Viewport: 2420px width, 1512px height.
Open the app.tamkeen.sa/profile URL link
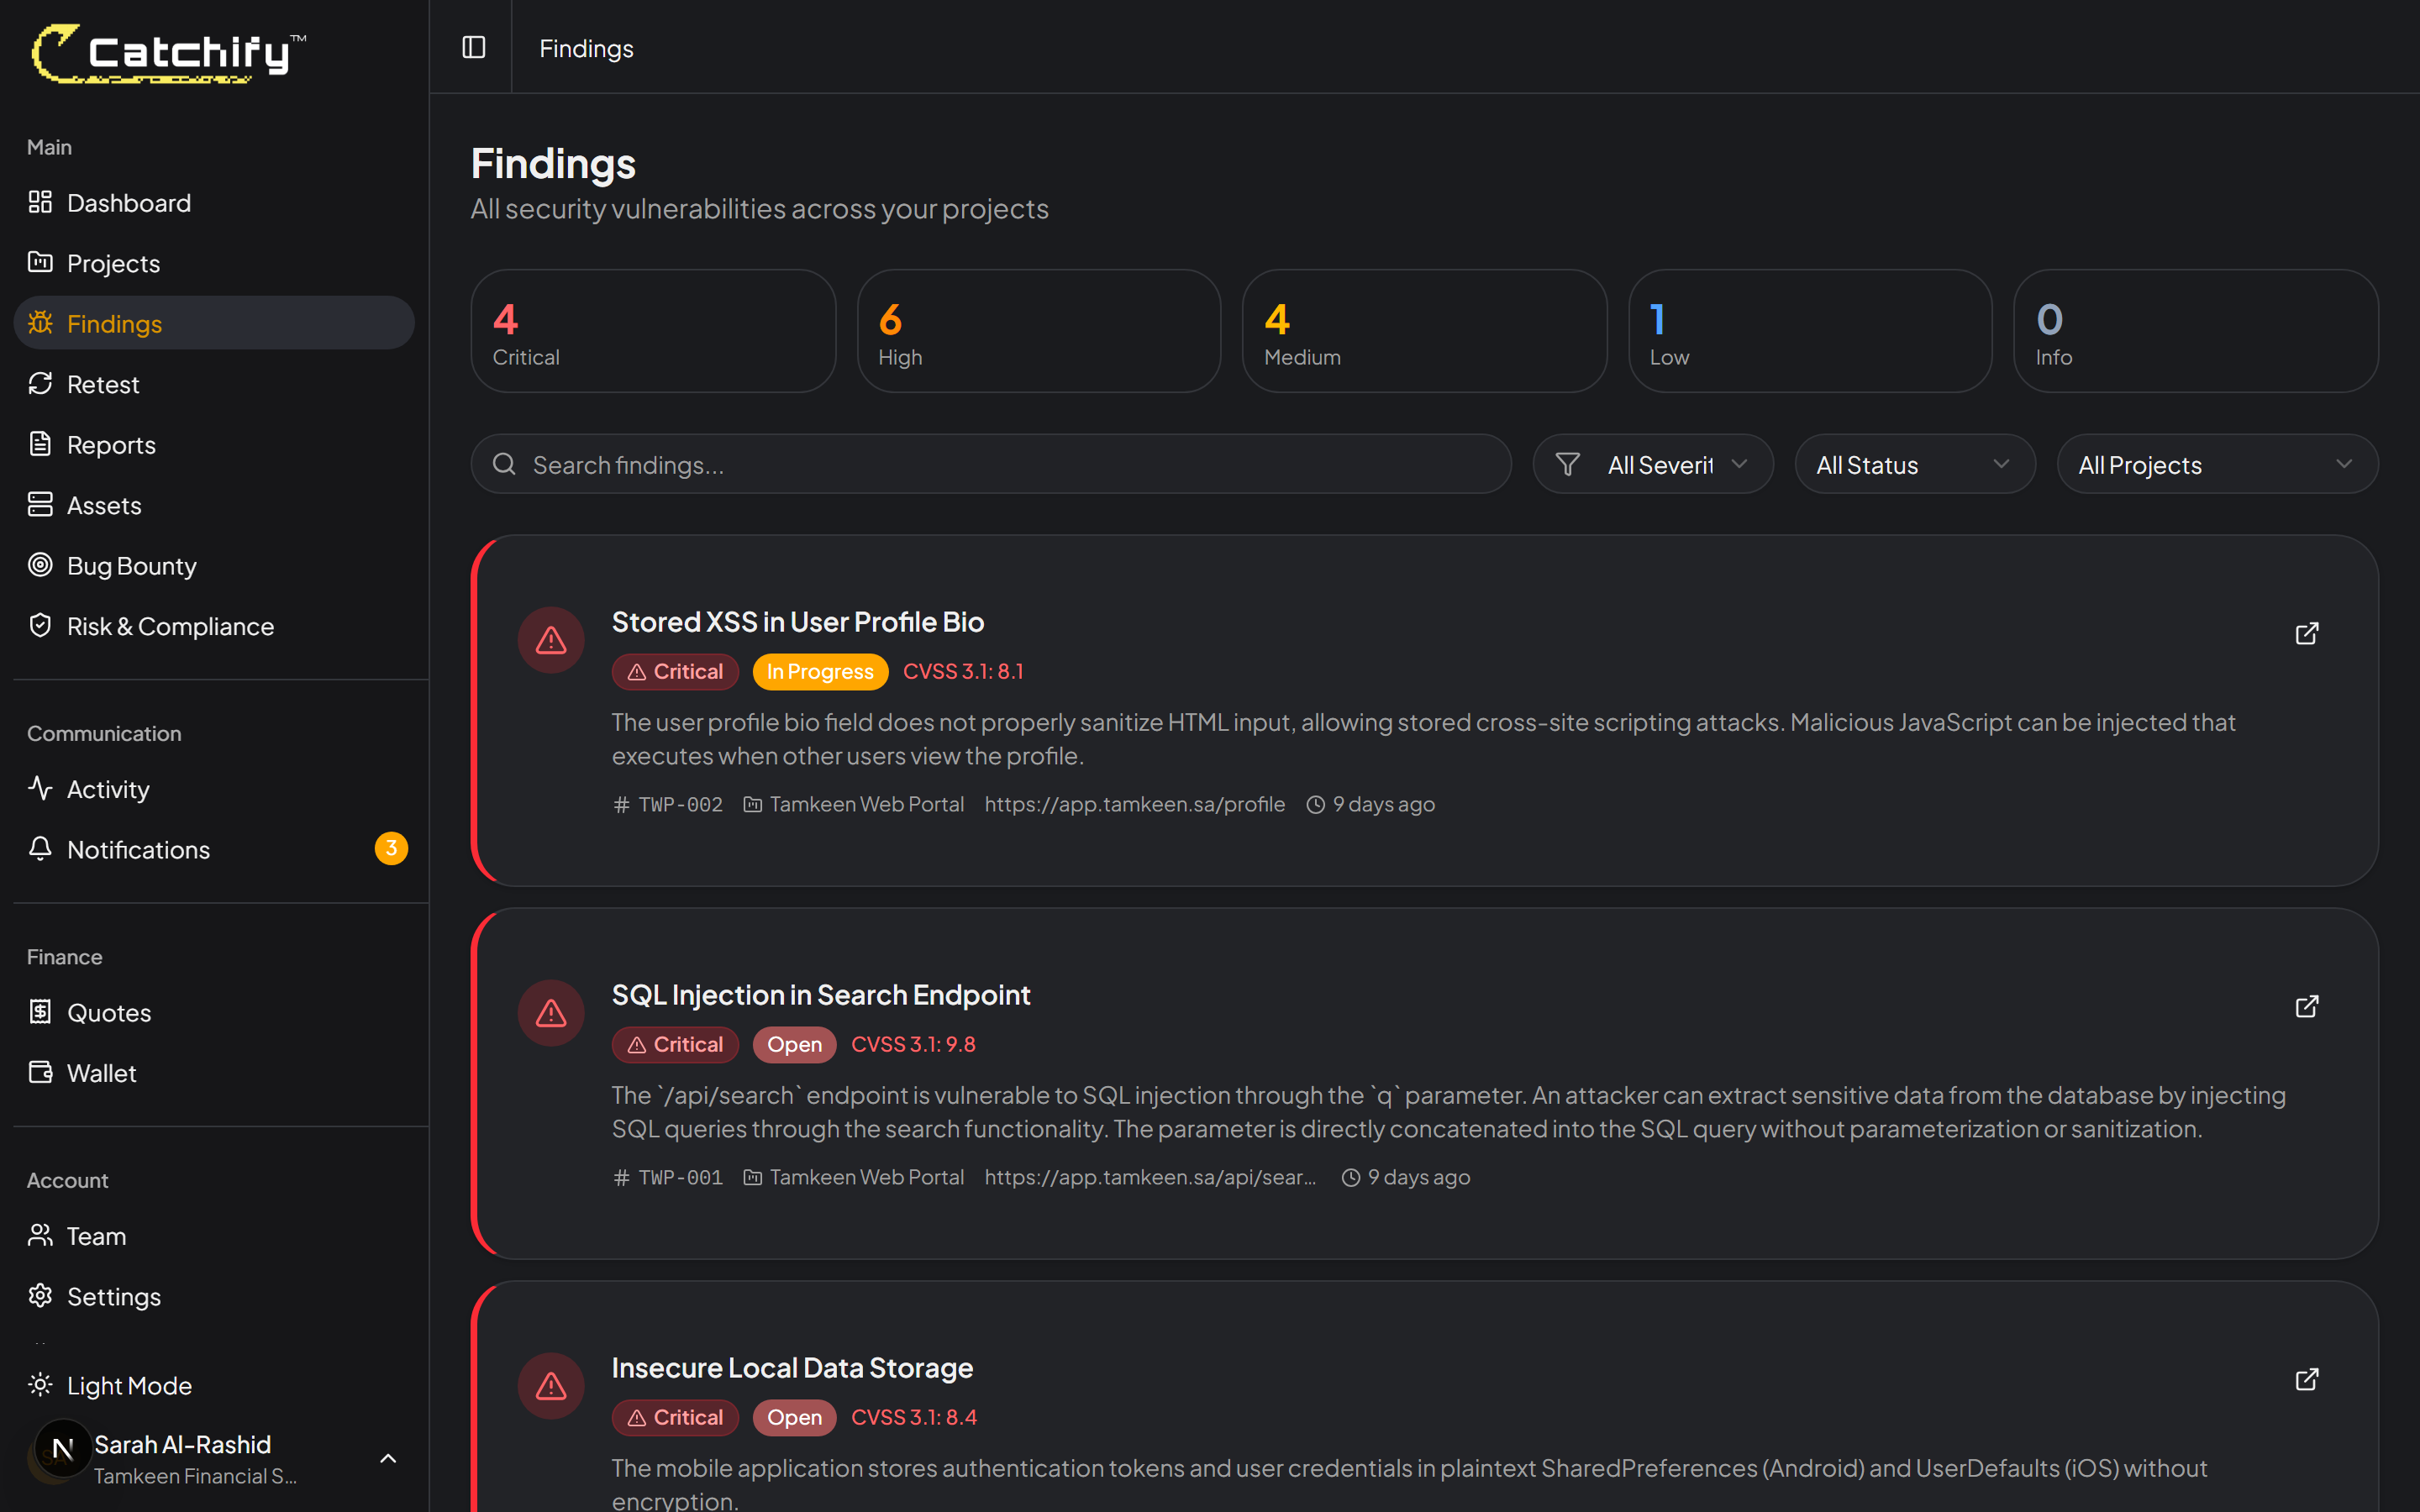(x=1134, y=804)
